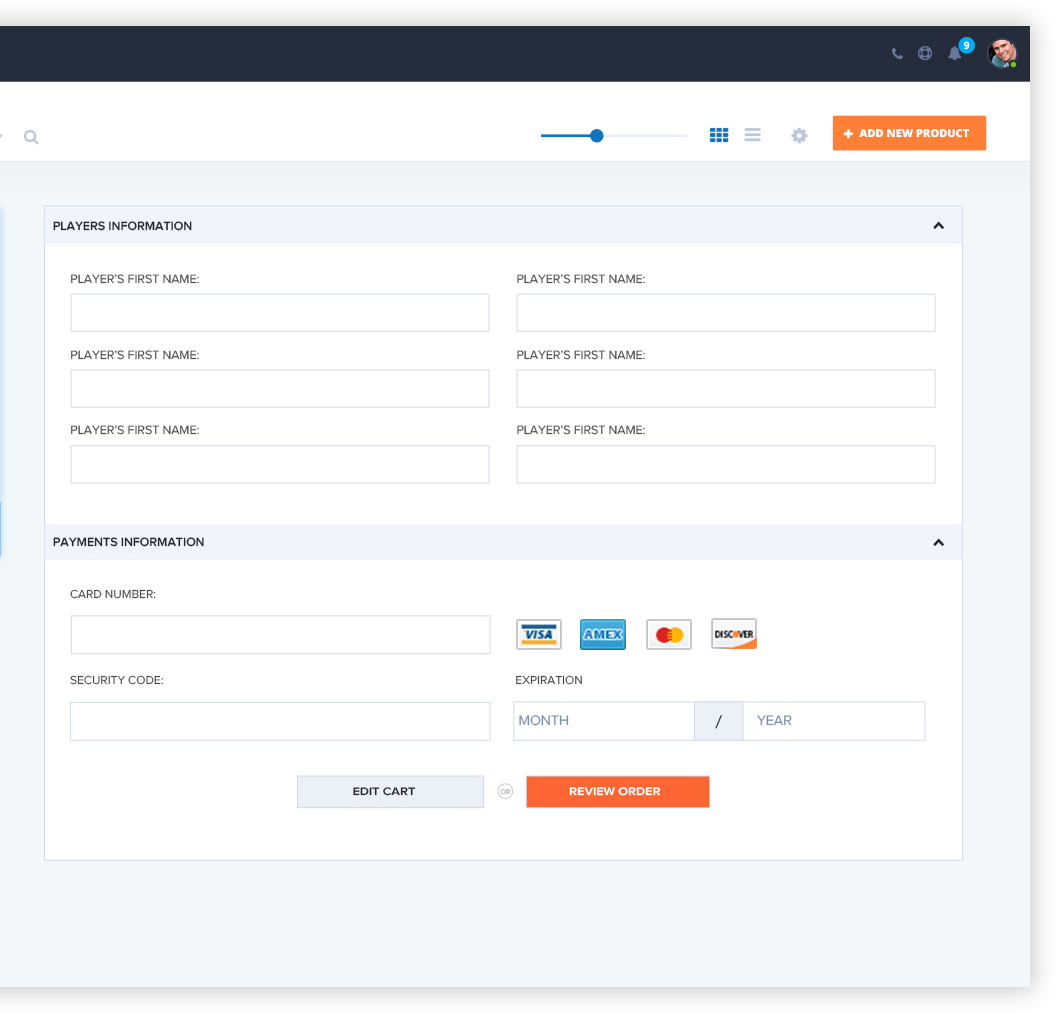Click the Review Order button

click(x=618, y=791)
